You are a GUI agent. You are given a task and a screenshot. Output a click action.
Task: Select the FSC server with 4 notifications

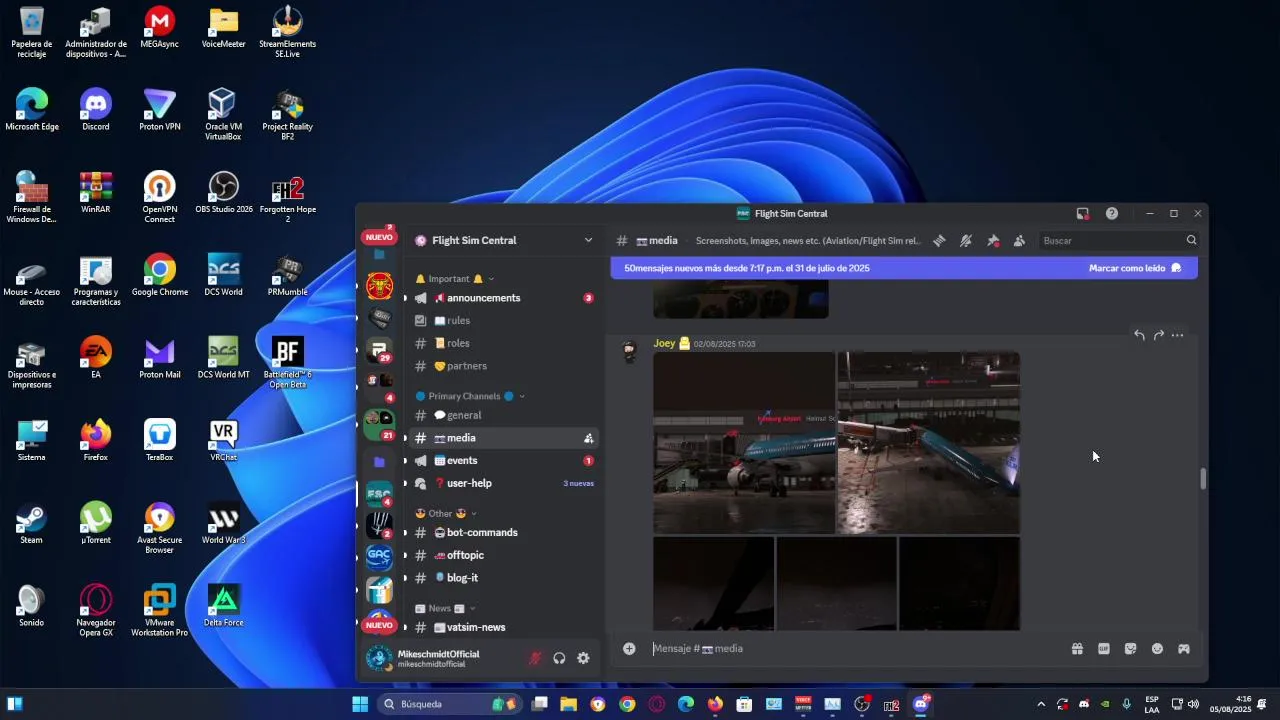pos(379,494)
